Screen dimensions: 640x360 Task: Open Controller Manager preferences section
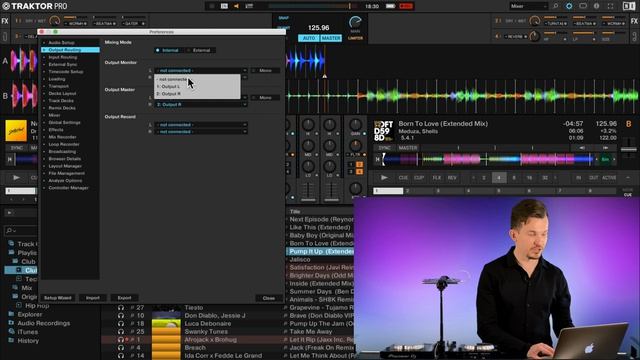68,188
